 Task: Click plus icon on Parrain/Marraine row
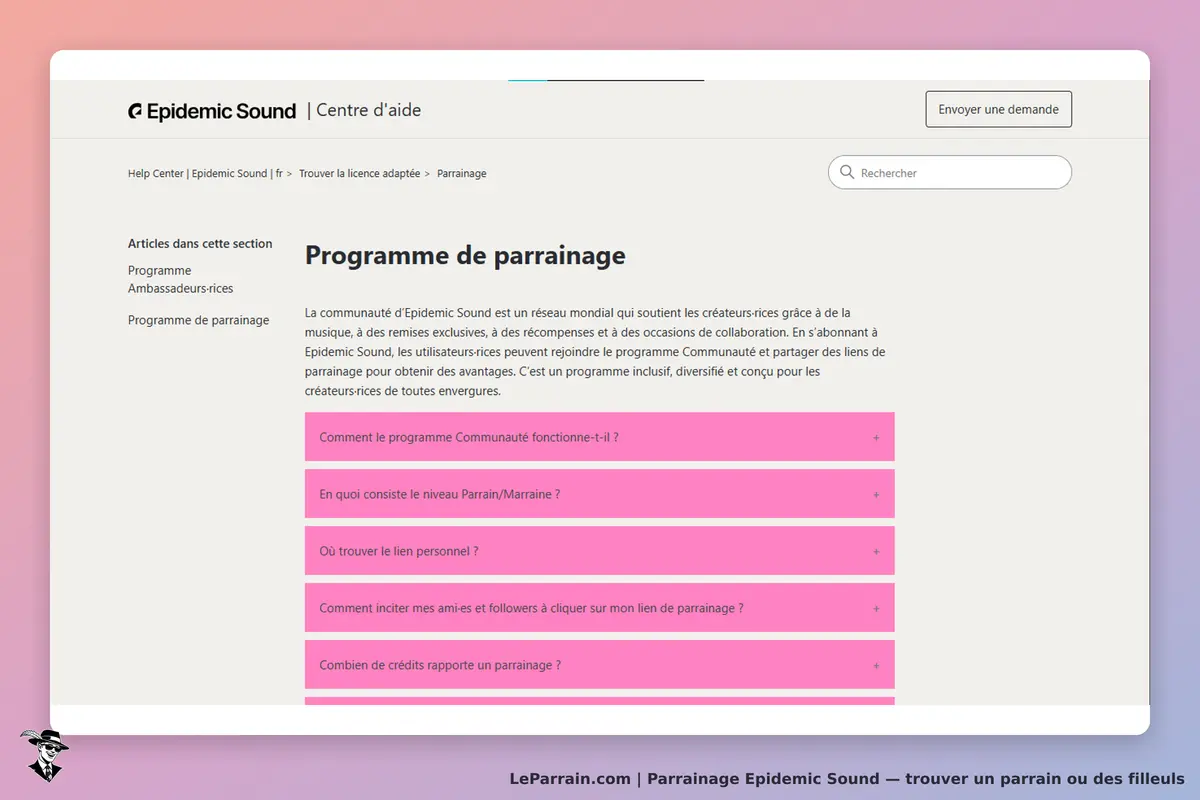click(876, 495)
